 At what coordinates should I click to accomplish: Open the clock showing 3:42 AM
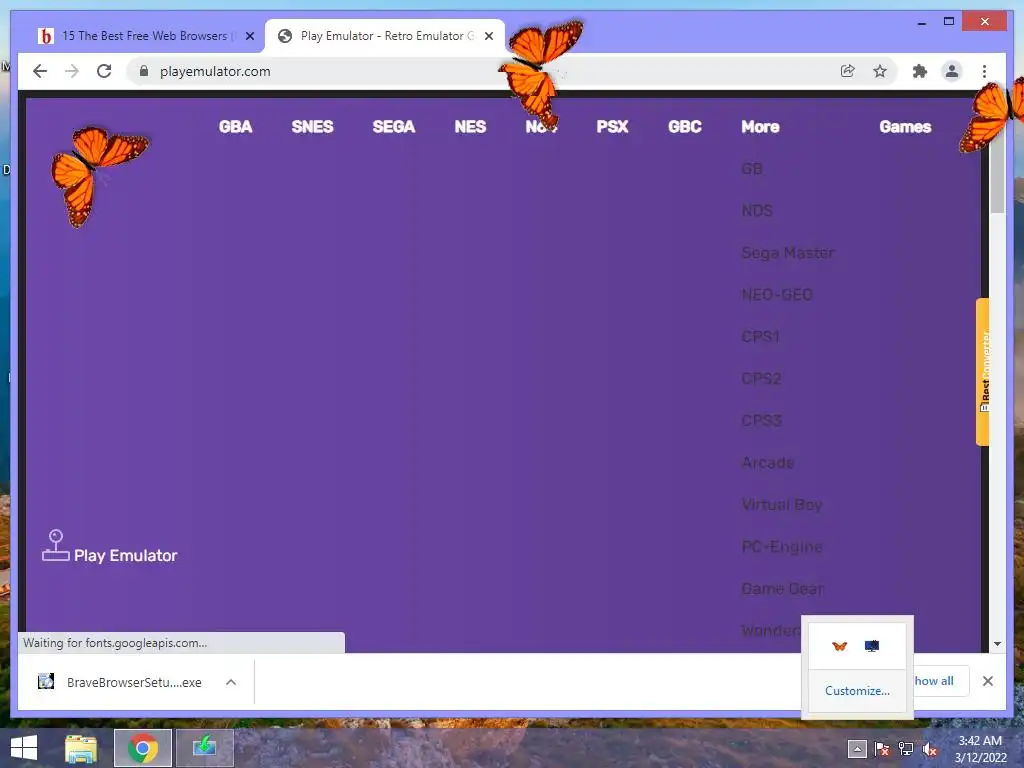980,749
